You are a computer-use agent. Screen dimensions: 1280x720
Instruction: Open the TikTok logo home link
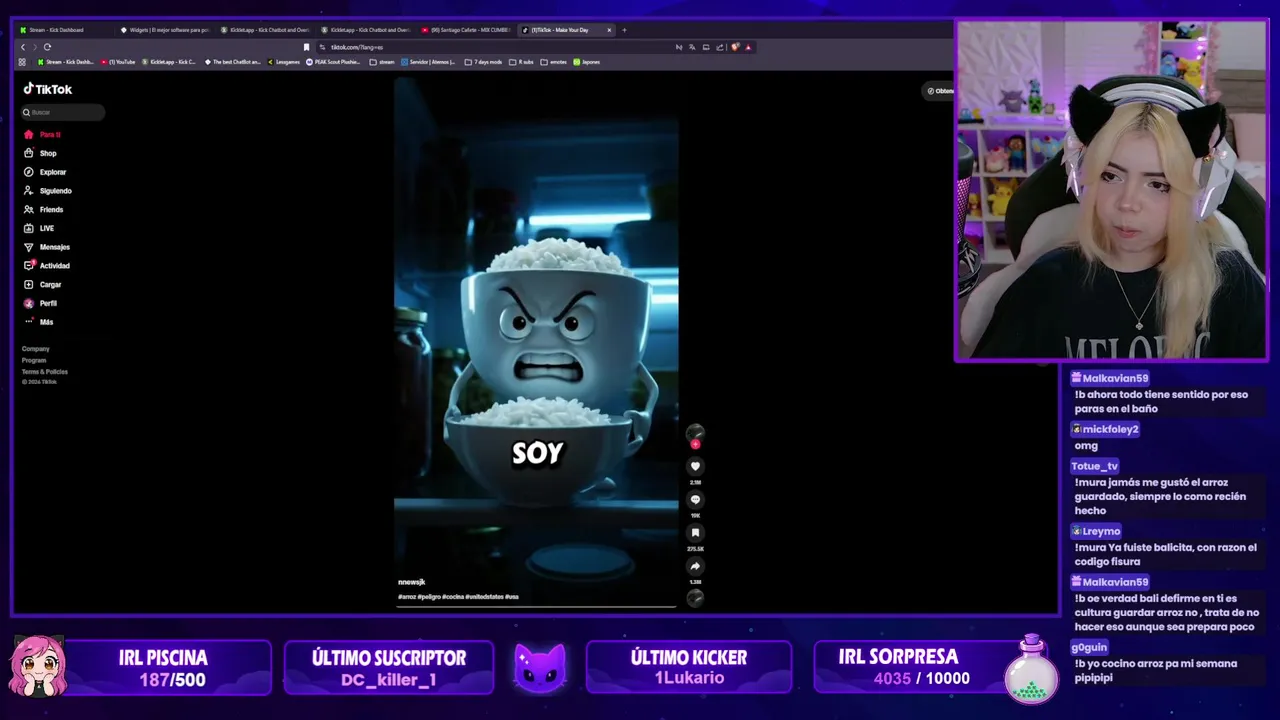(48, 89)
